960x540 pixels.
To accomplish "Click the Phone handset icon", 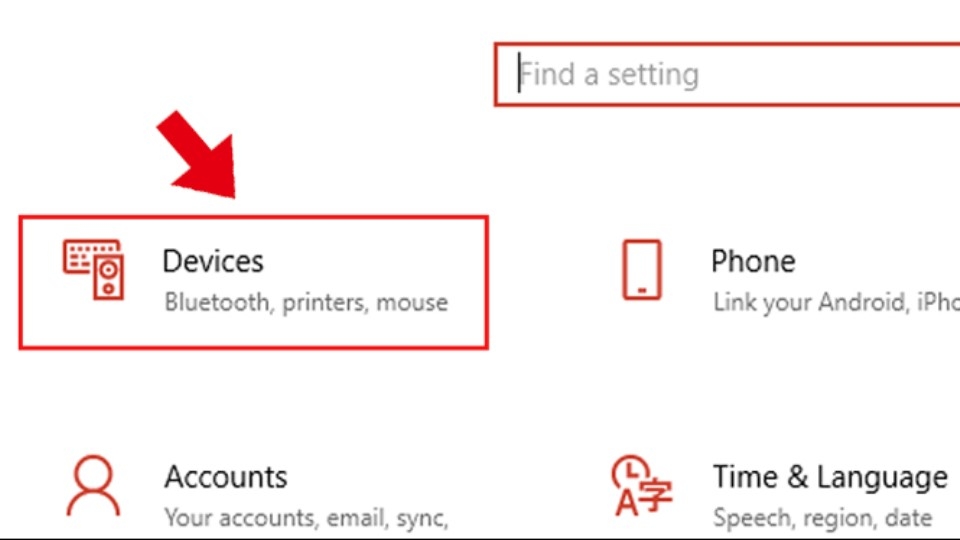I will tap(642, 269).
